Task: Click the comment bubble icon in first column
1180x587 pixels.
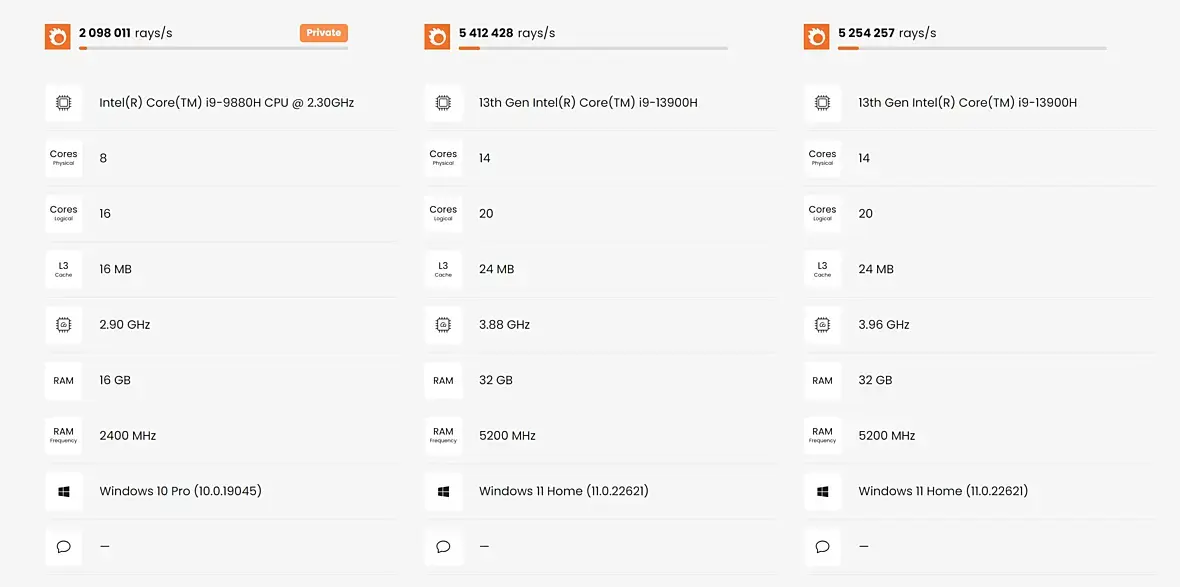Action: point(63,547)
